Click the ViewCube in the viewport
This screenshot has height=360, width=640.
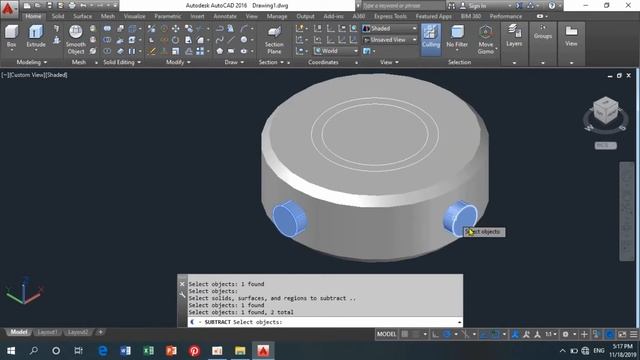[605, 110]
